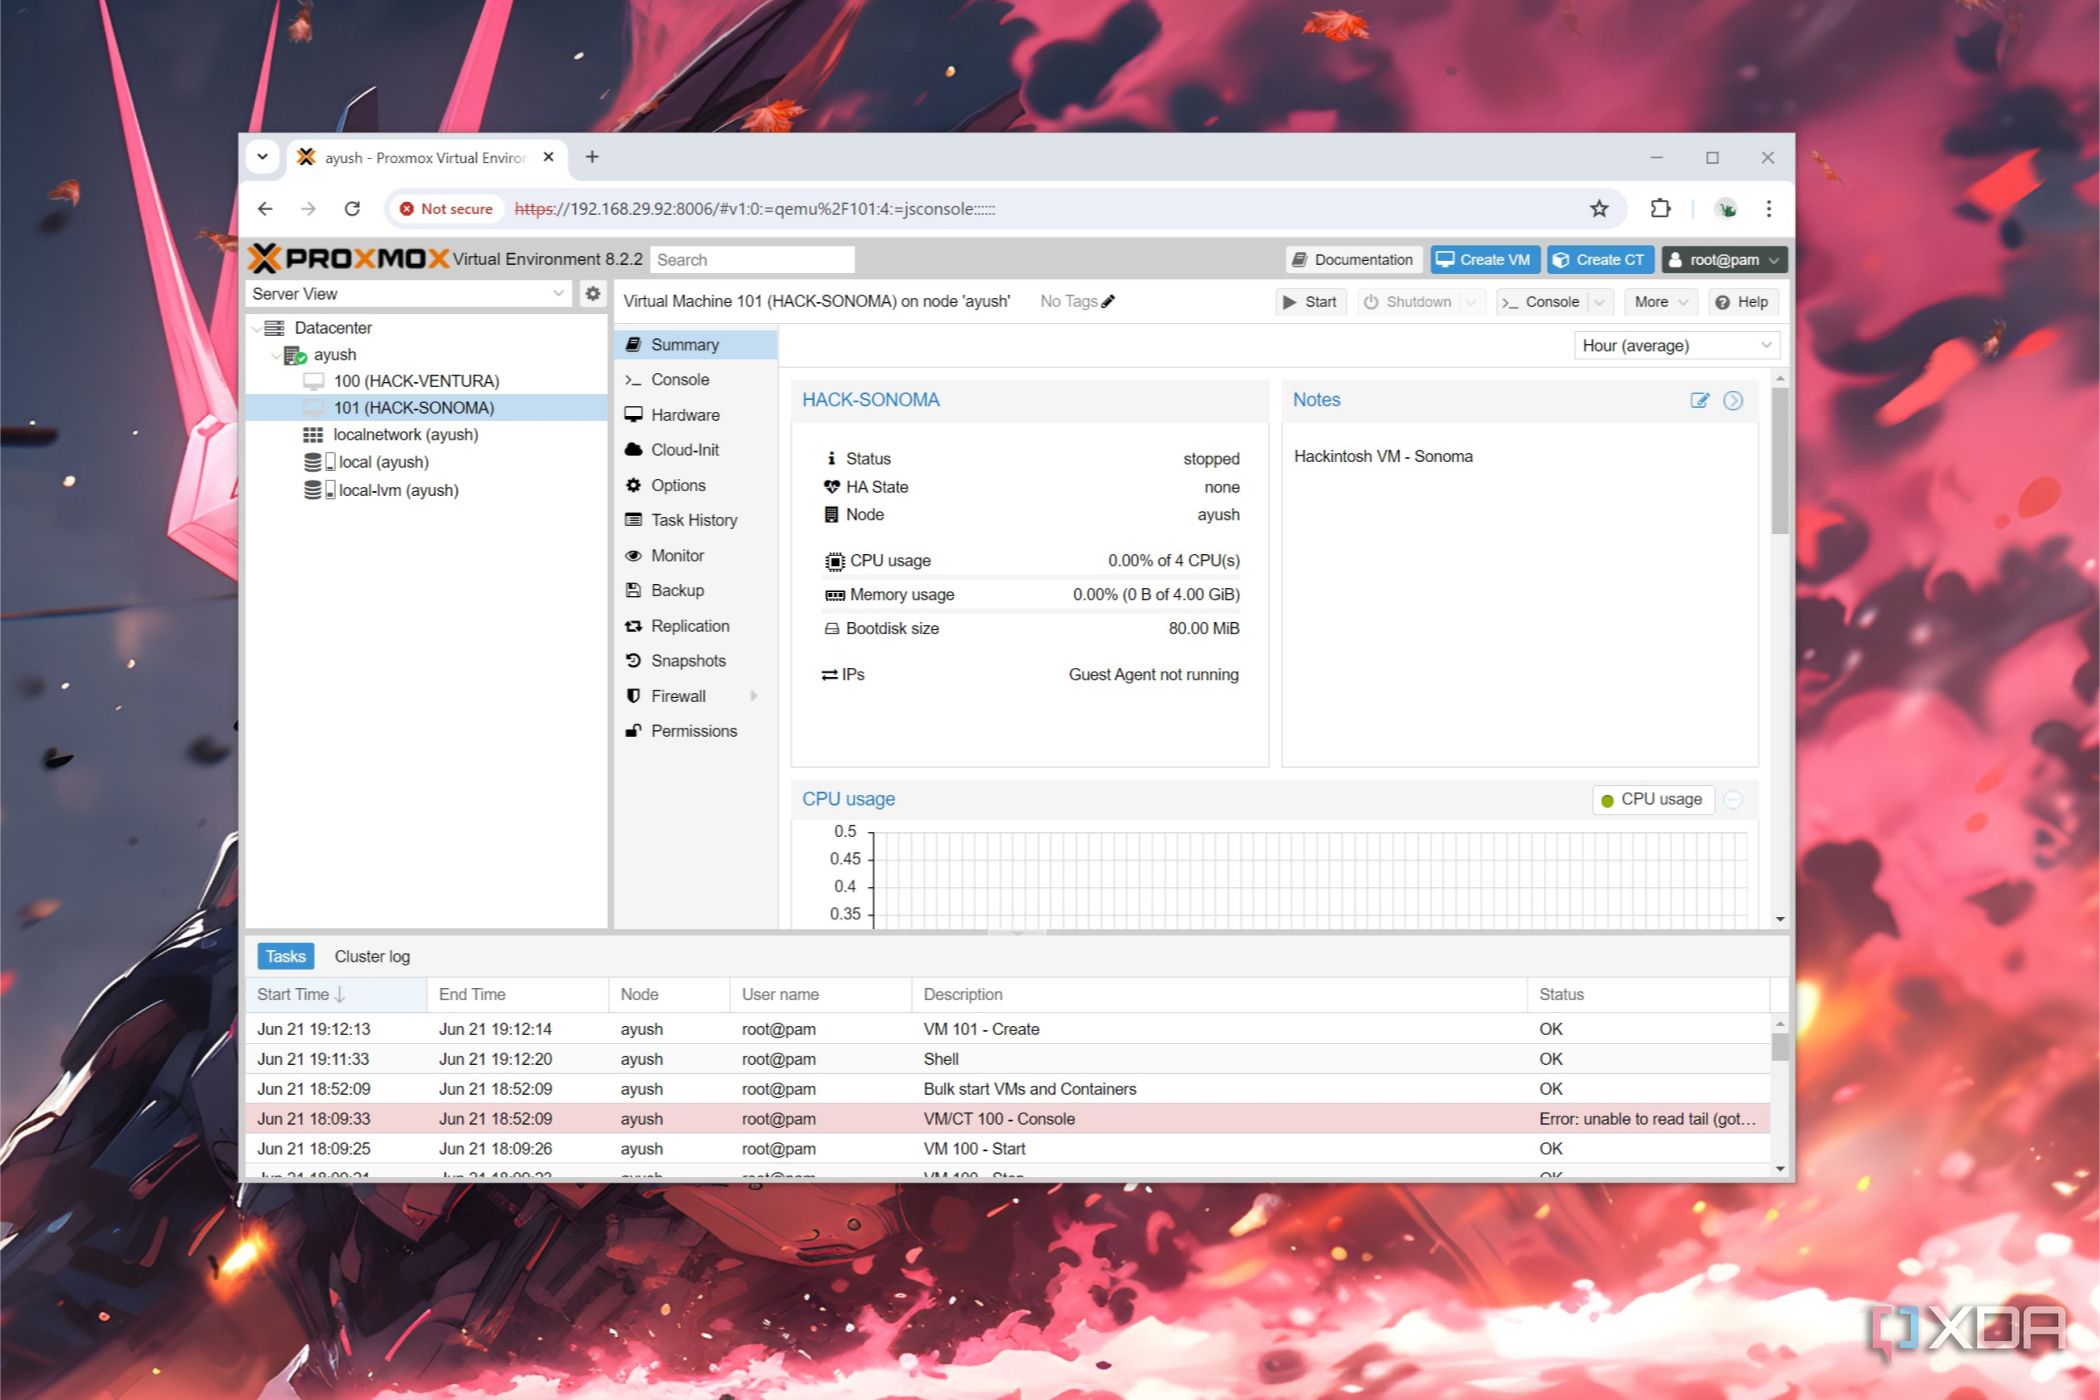This screenshot has width=2100, height=1400.
Task: Reload the Proxmox page
Action: [x=352, y=208]
